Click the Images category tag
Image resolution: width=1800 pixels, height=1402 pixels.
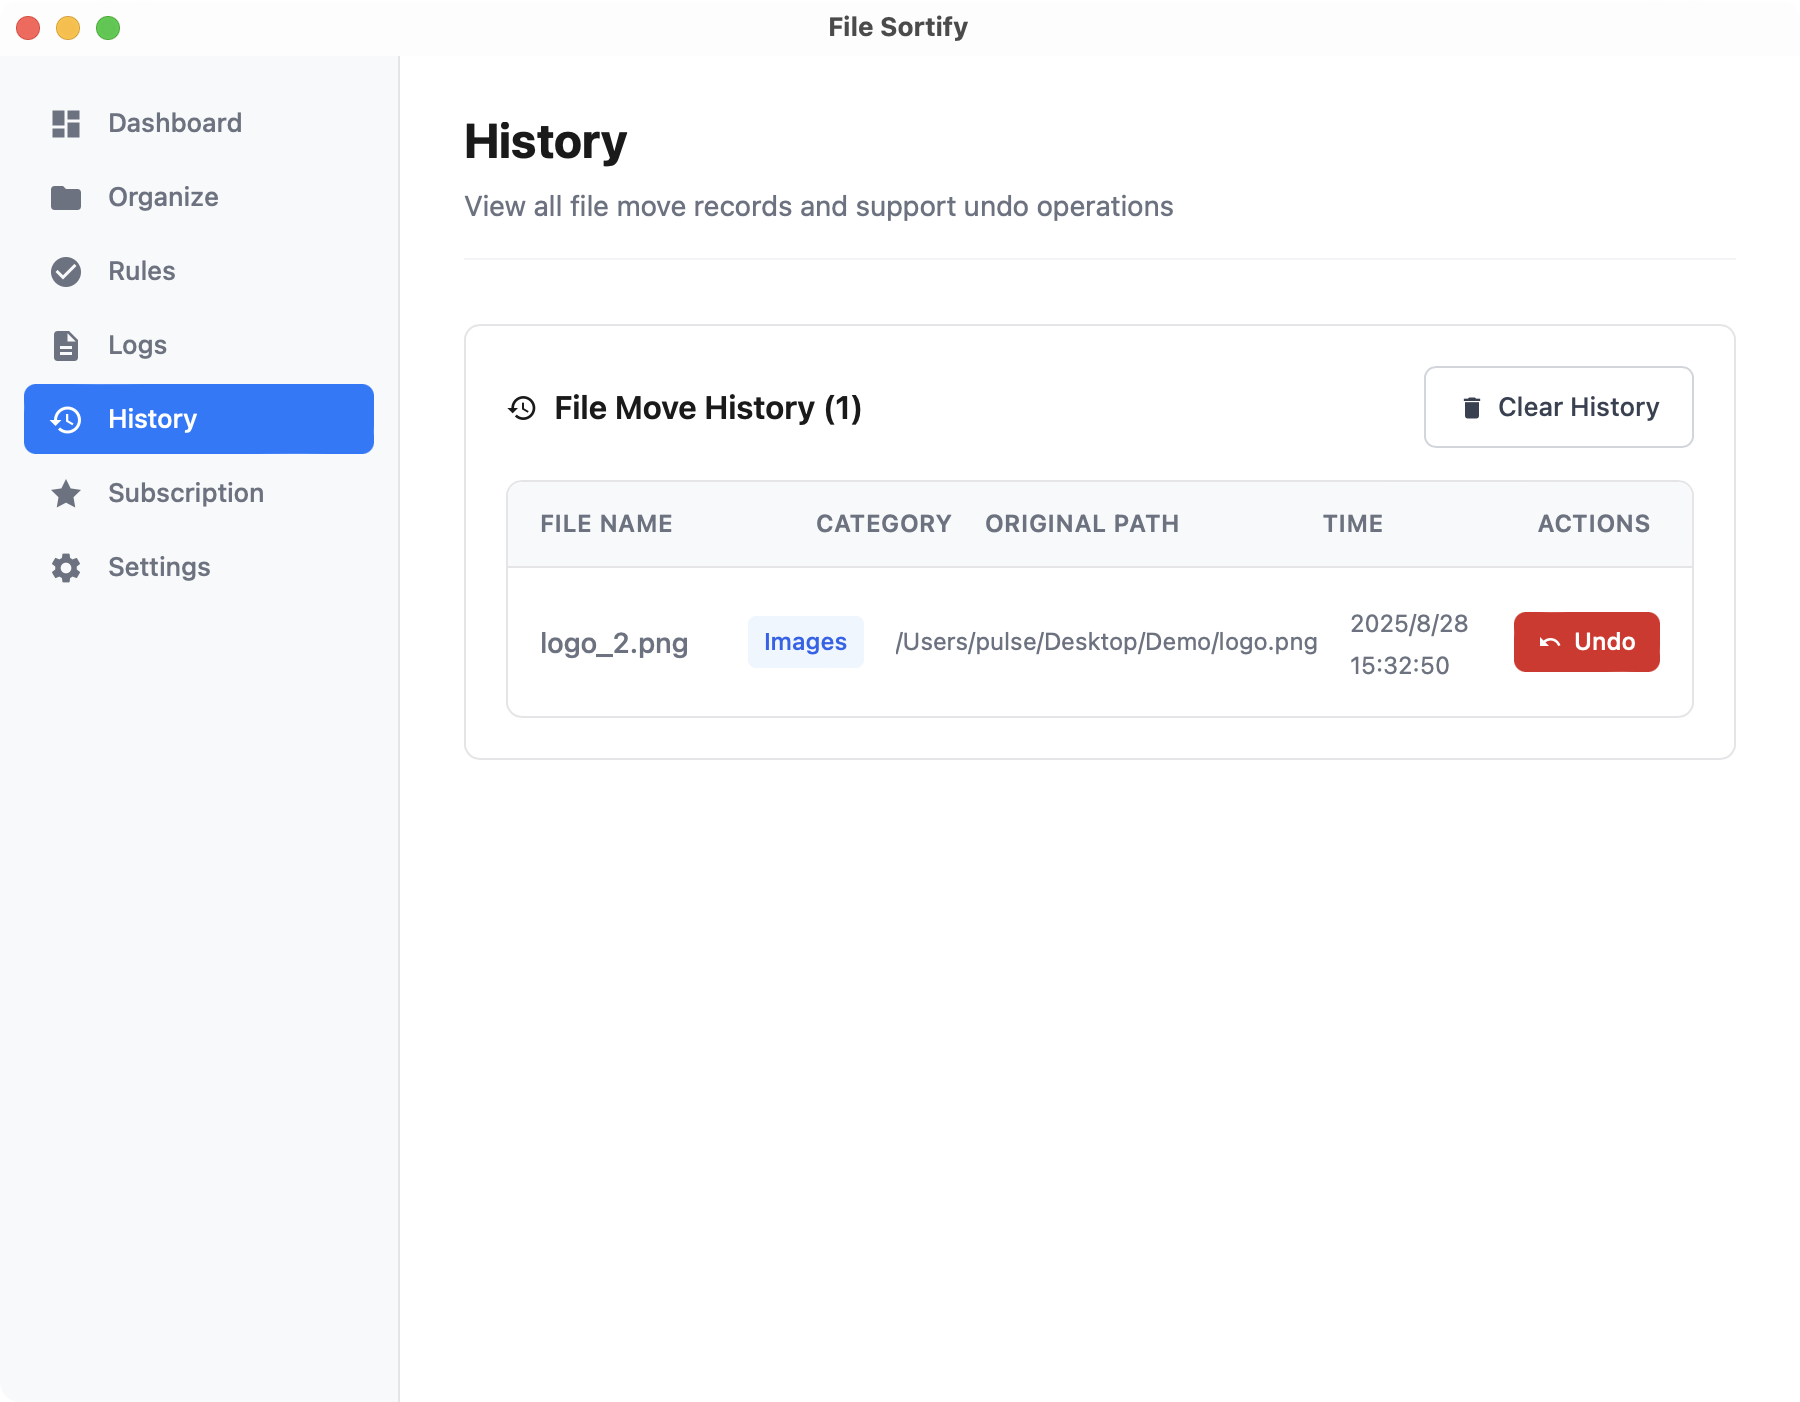click(x=805, y=642)
